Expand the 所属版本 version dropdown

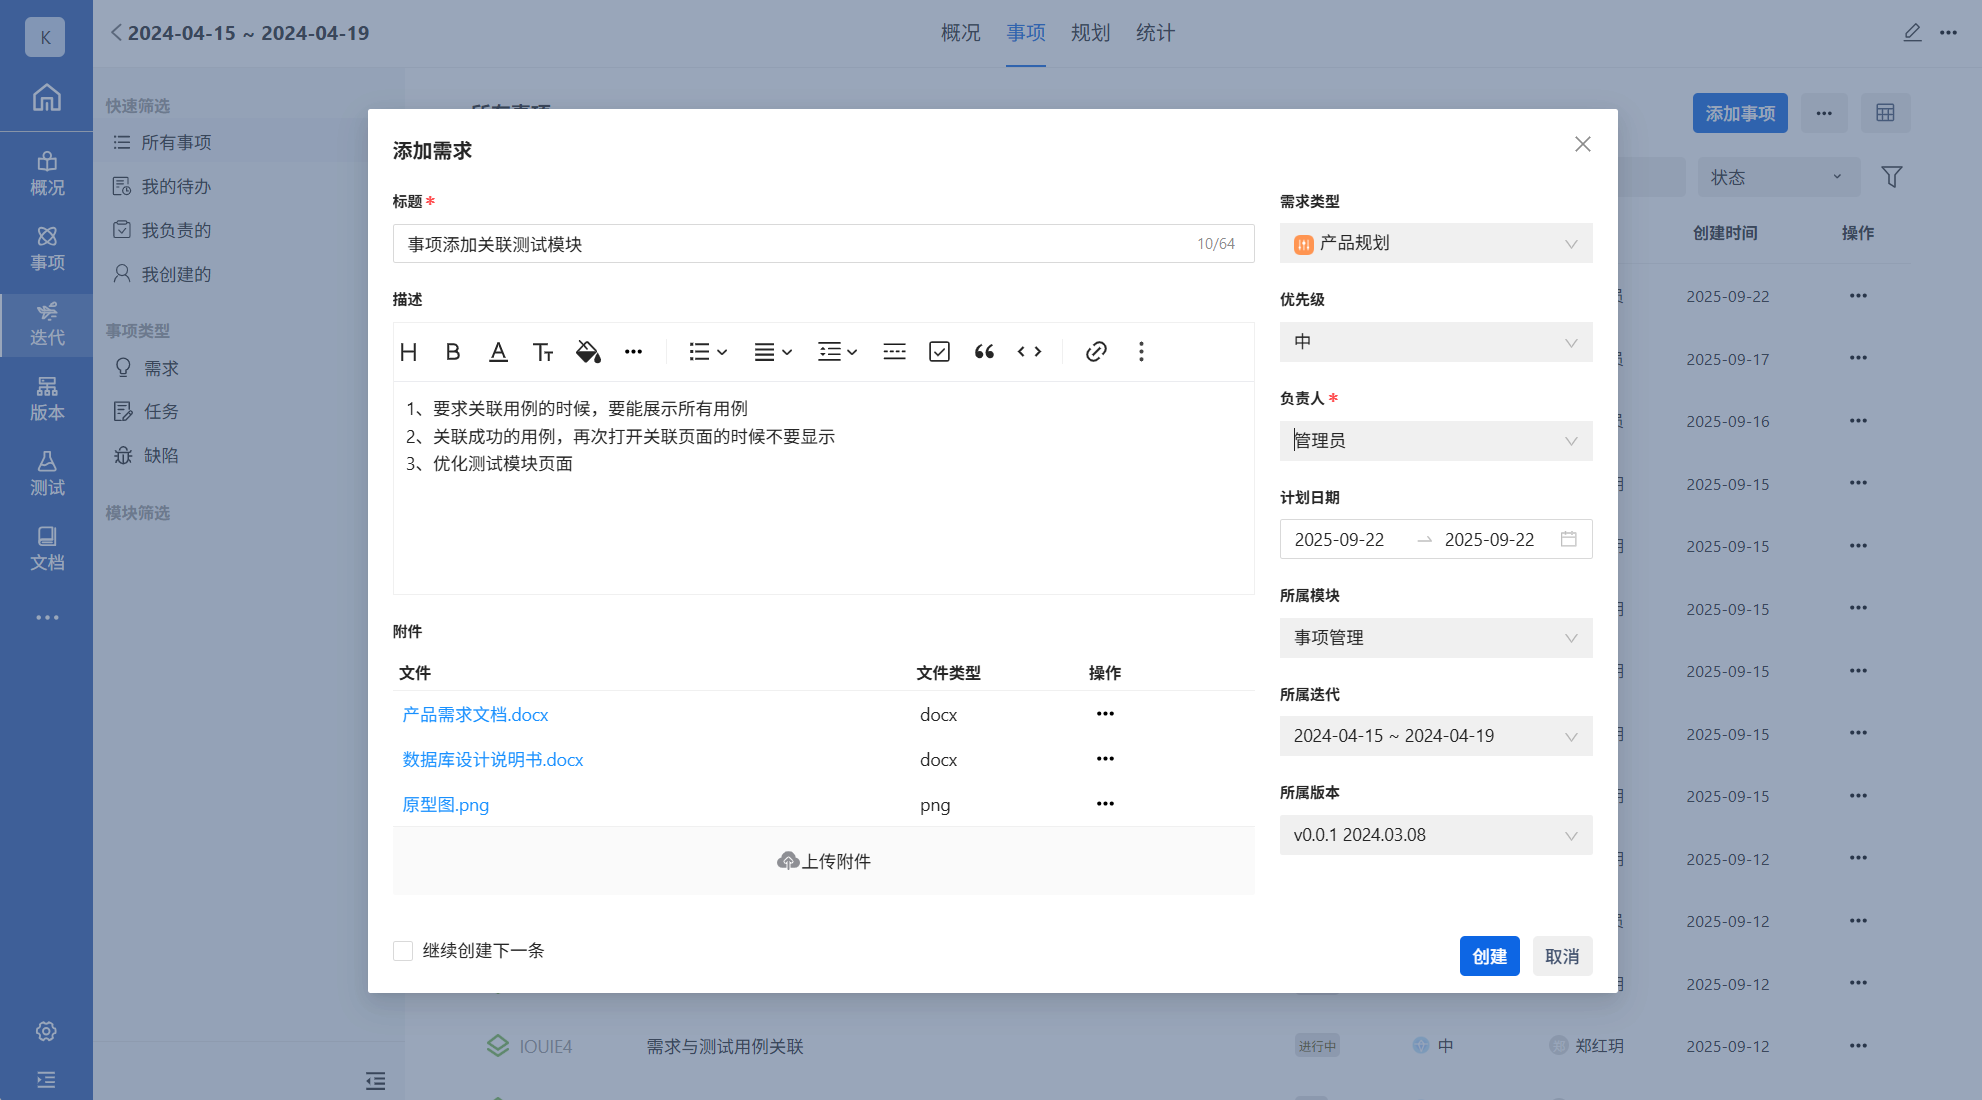[x=1435, y=835]
